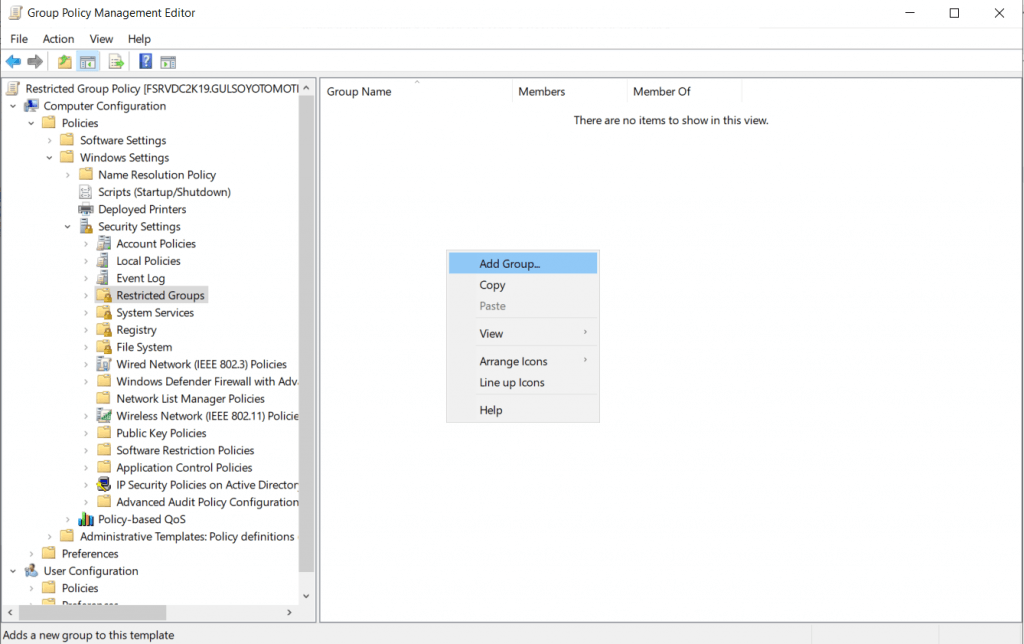Image resolution: width=1024 pixels, height=644 pixels.
Task: Choose Add Group from context menu
Action: pos(509,264)
